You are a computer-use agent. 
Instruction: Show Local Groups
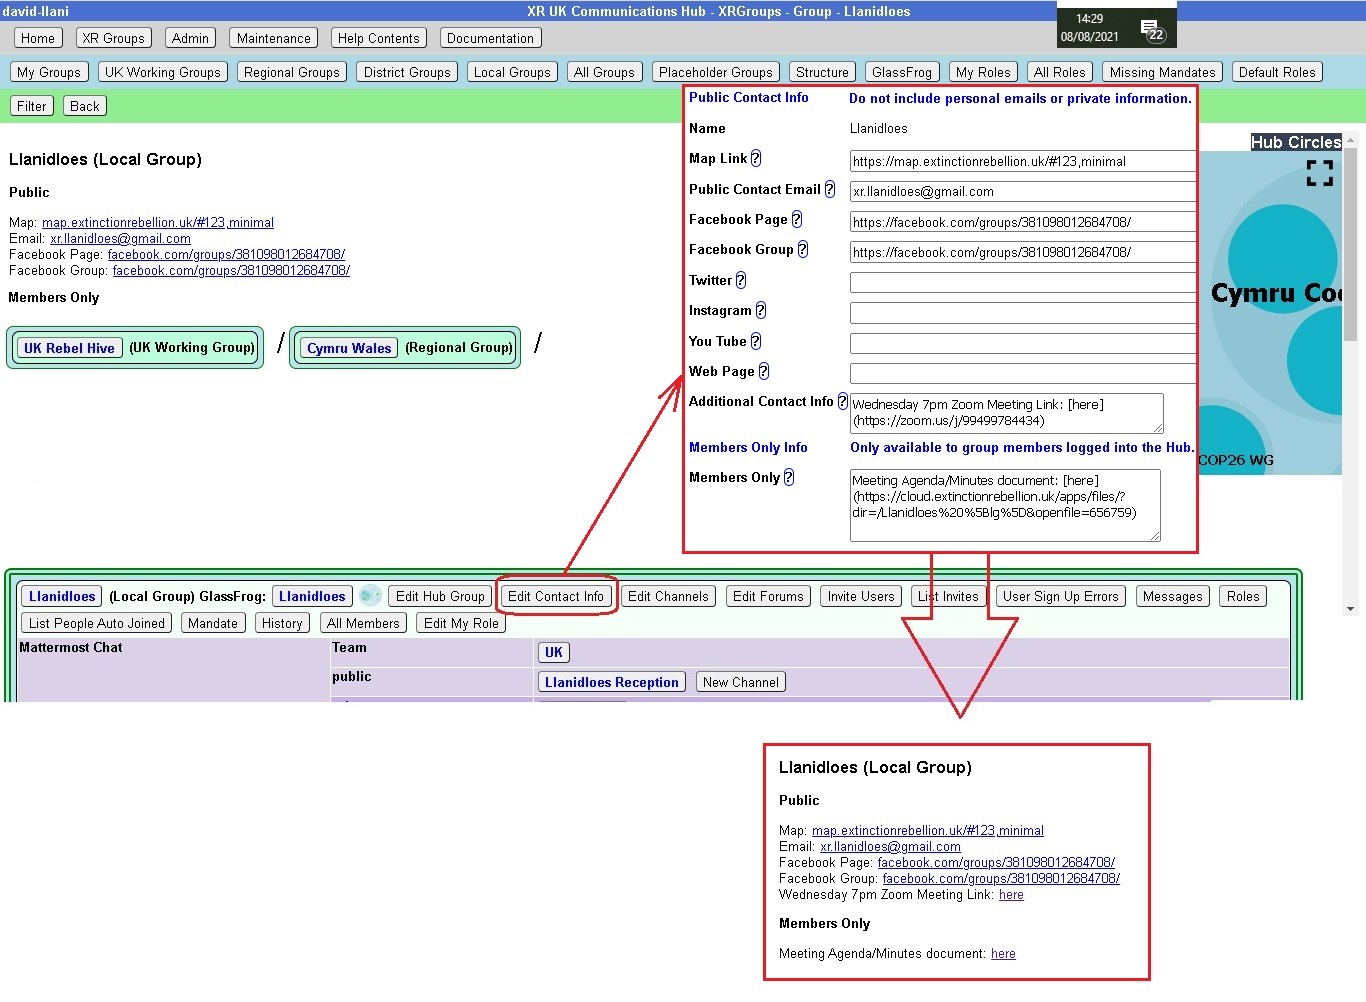click(512, 72)
